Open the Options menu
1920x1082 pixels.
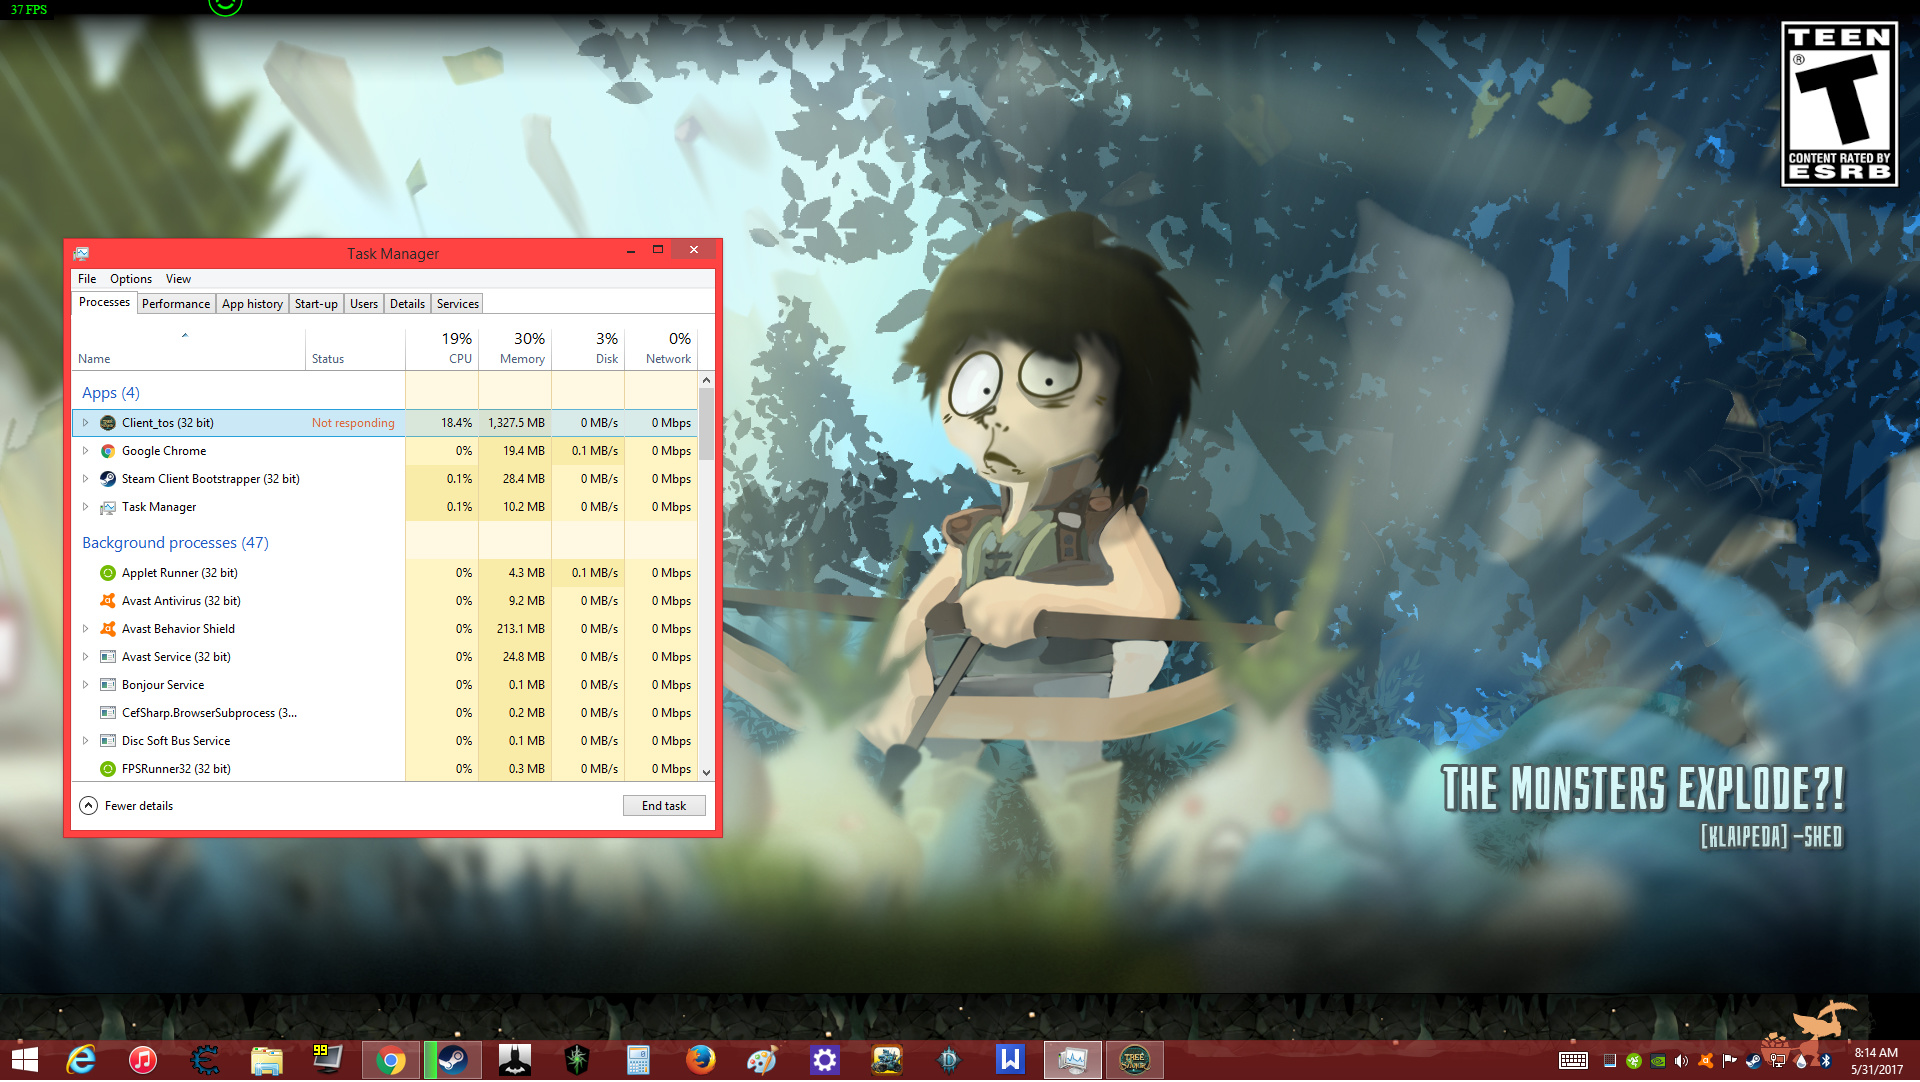coord(131,279)
